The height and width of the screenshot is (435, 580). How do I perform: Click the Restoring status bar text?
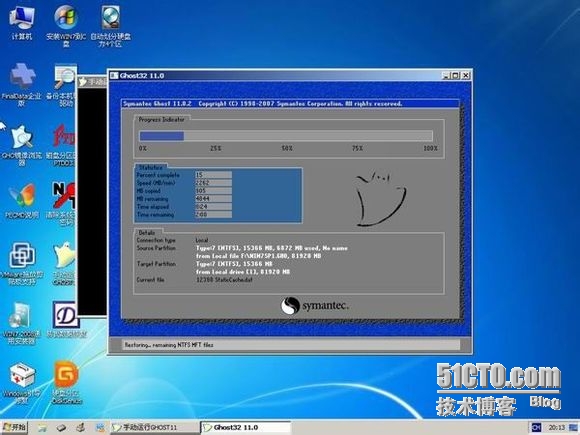169,345
